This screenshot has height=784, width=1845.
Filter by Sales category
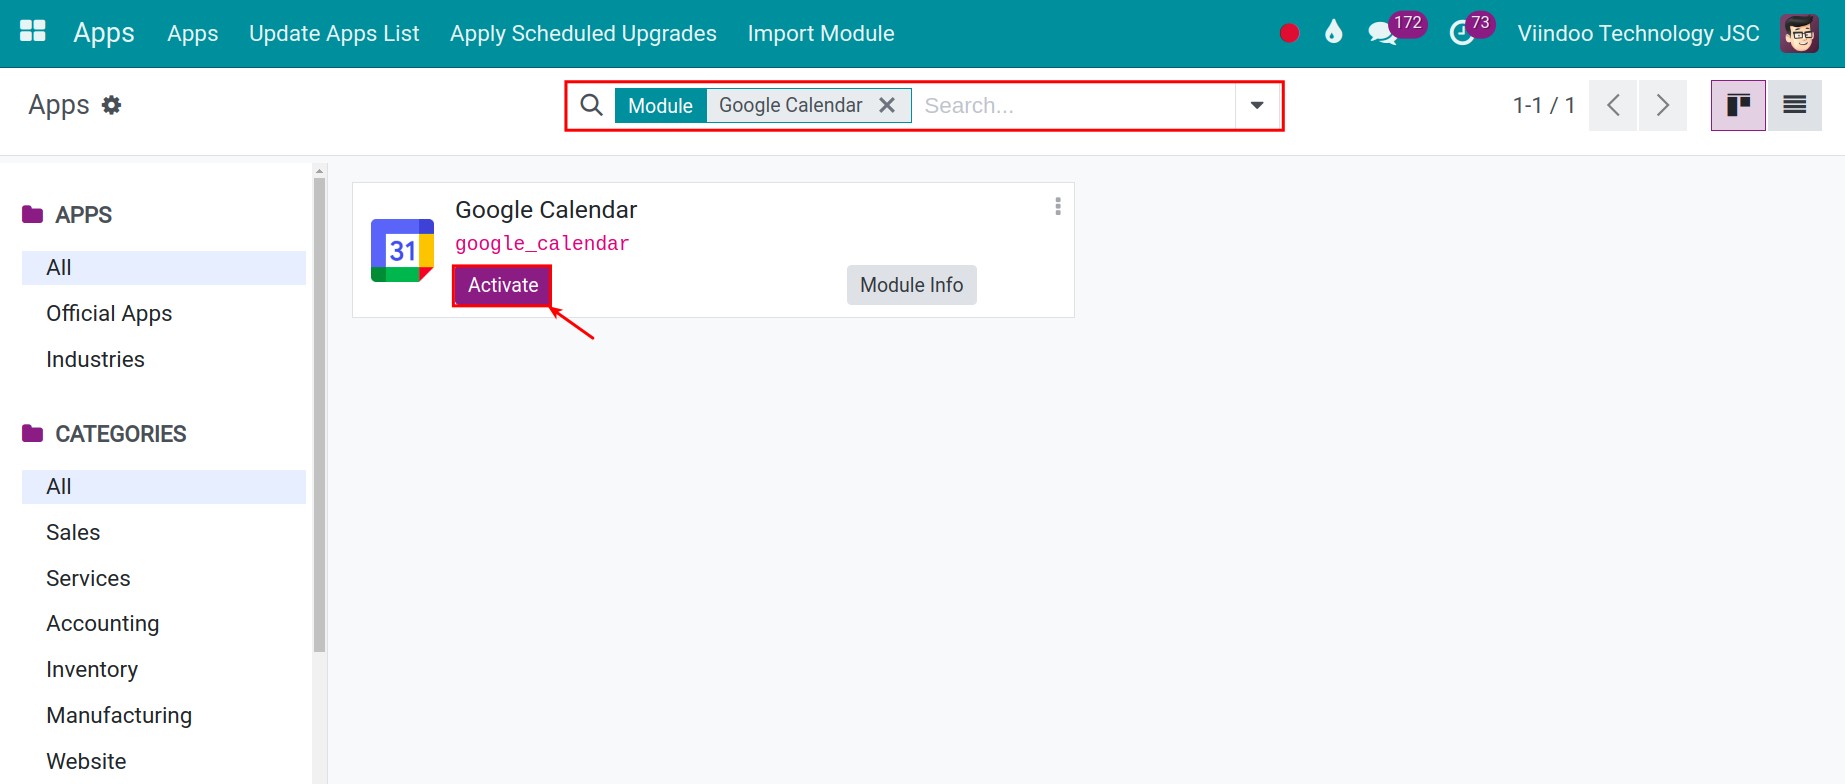[164, 533]
